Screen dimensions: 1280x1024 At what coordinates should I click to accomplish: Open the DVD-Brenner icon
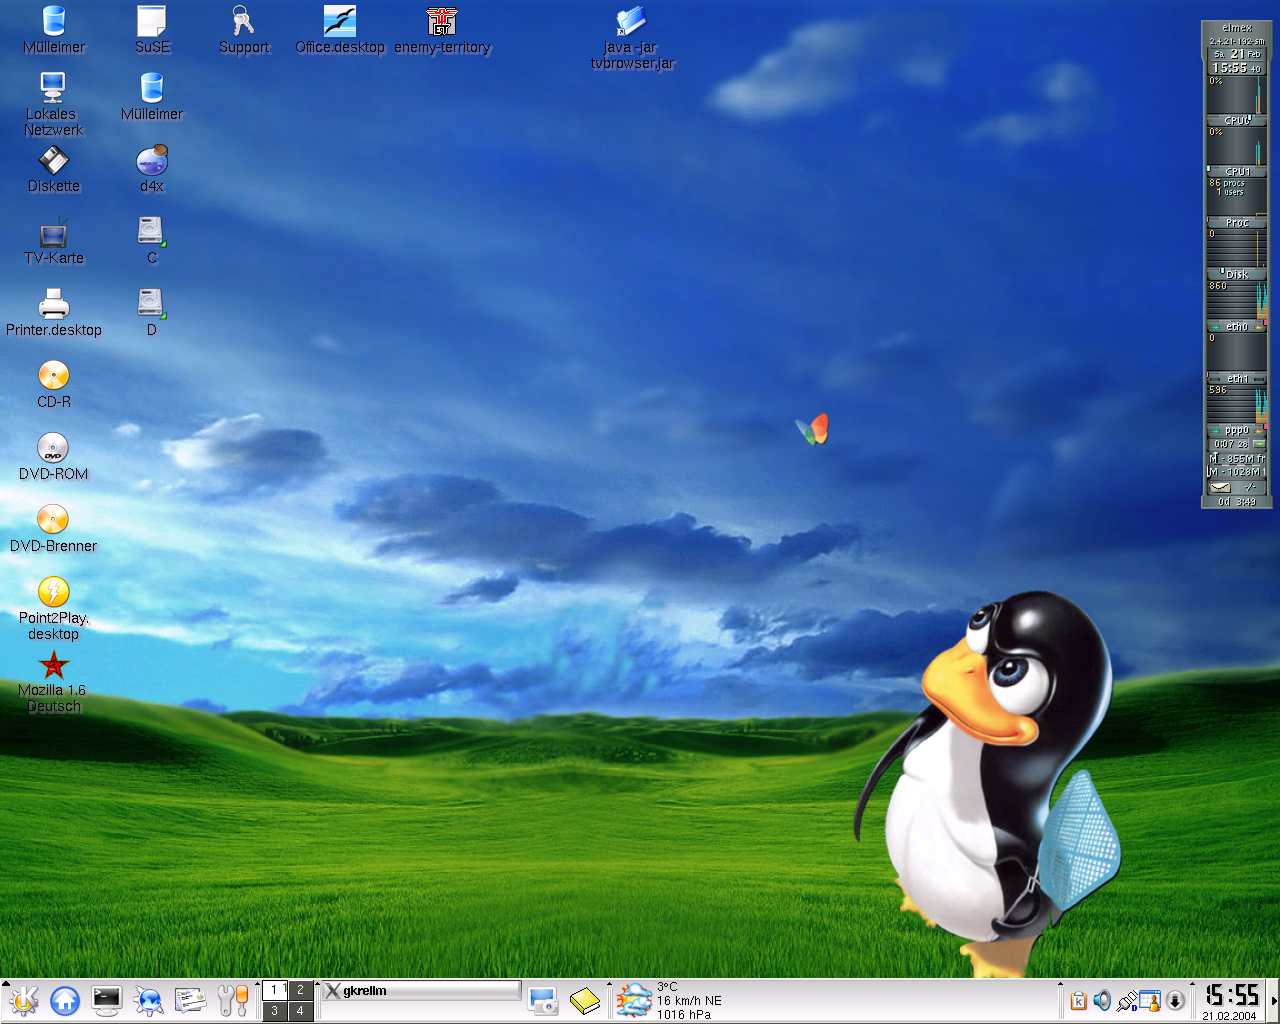pos(54,529)
